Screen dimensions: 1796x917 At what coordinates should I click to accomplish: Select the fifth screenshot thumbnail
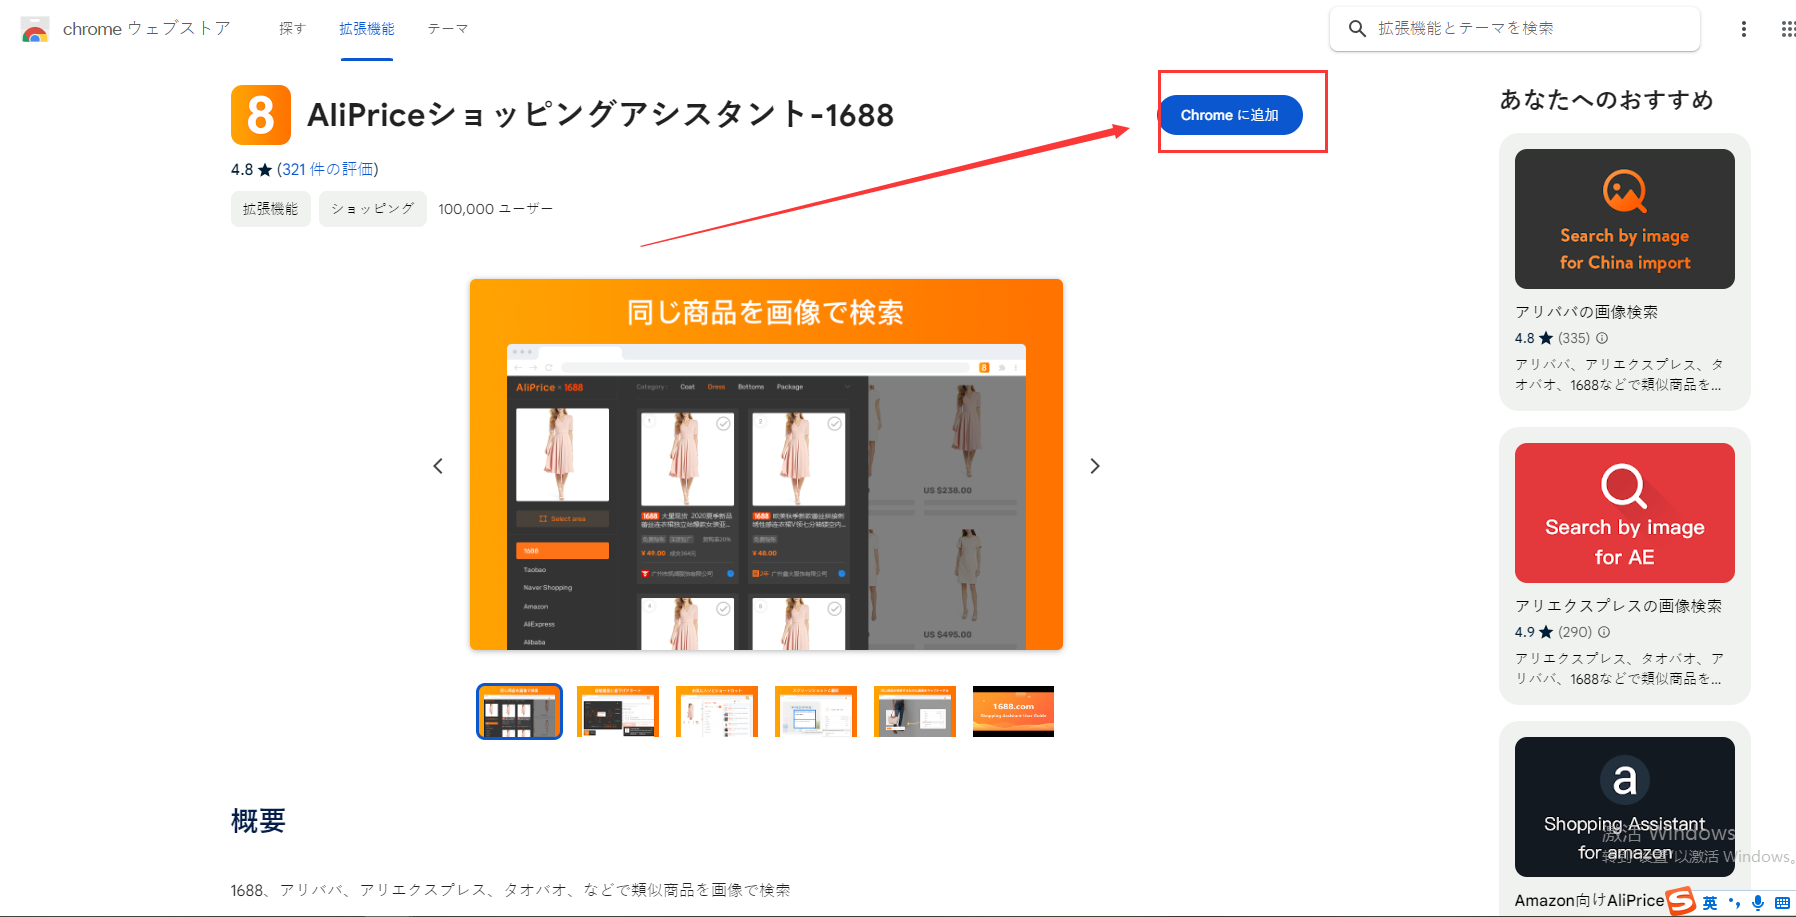click(x=915, y=712)
